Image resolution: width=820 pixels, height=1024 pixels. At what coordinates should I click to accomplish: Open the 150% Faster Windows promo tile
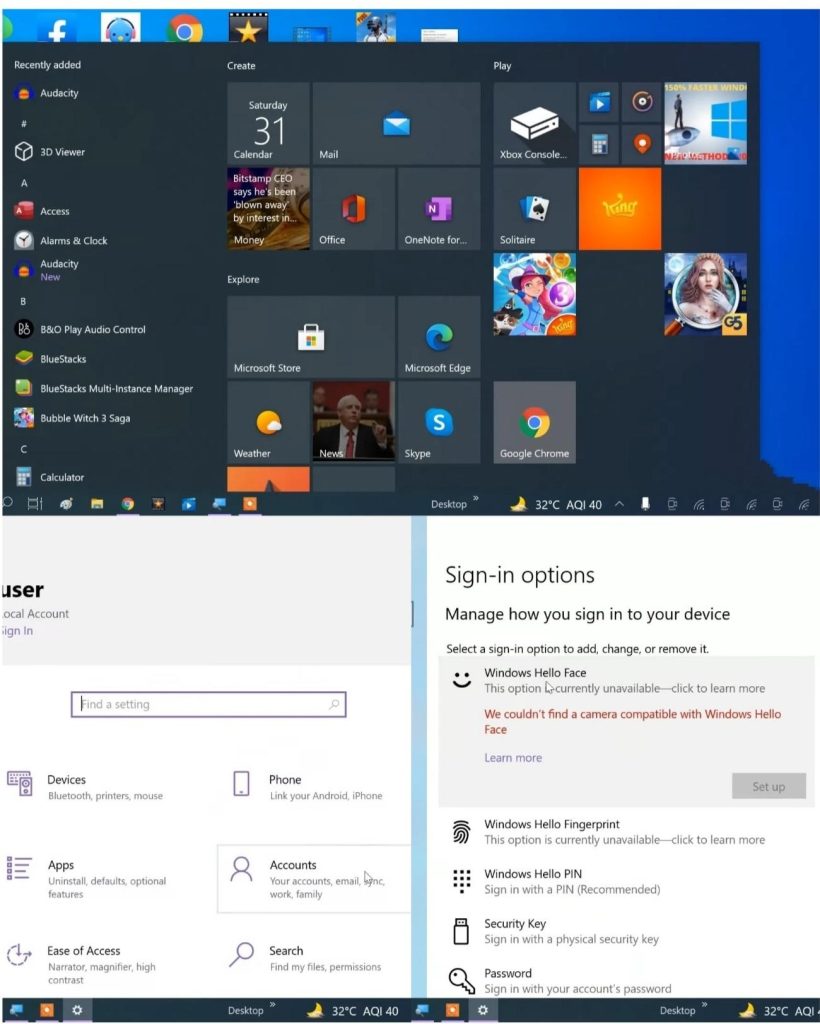706,123
